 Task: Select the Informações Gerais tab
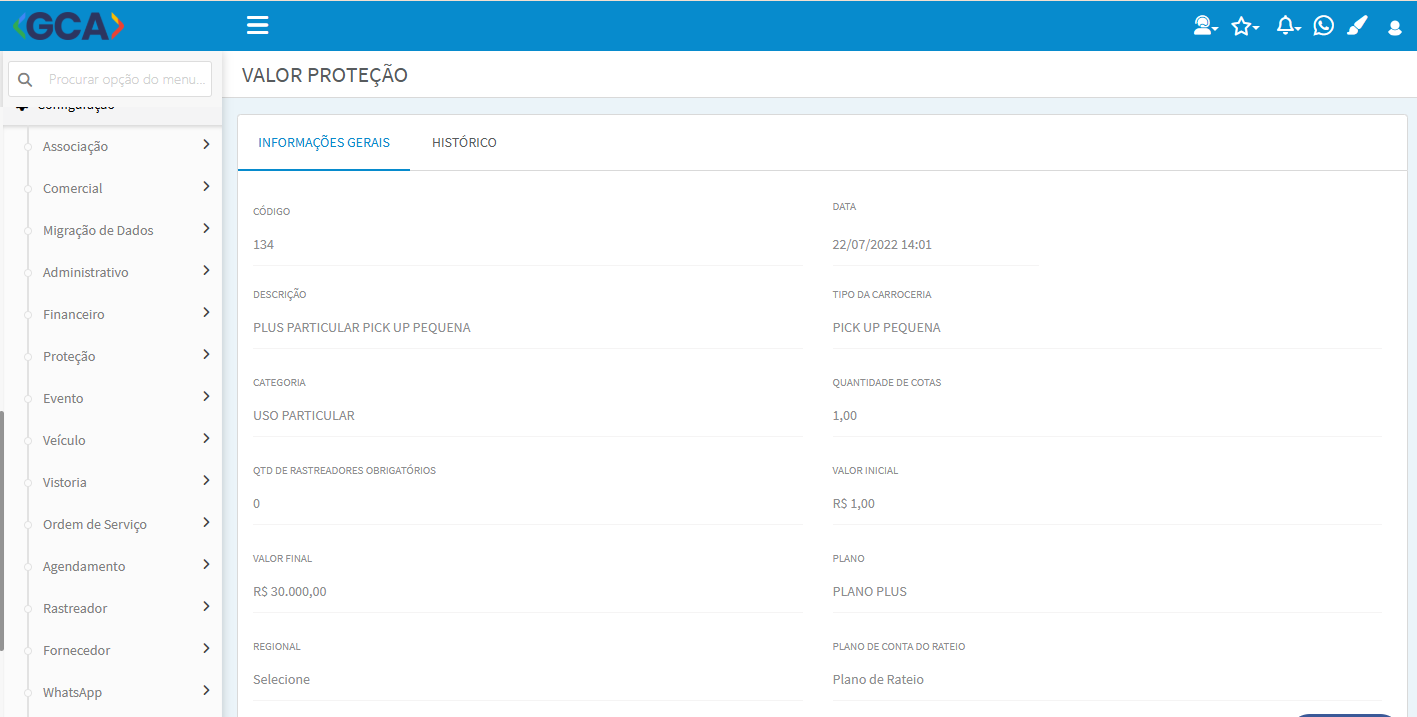click(324, 143)
